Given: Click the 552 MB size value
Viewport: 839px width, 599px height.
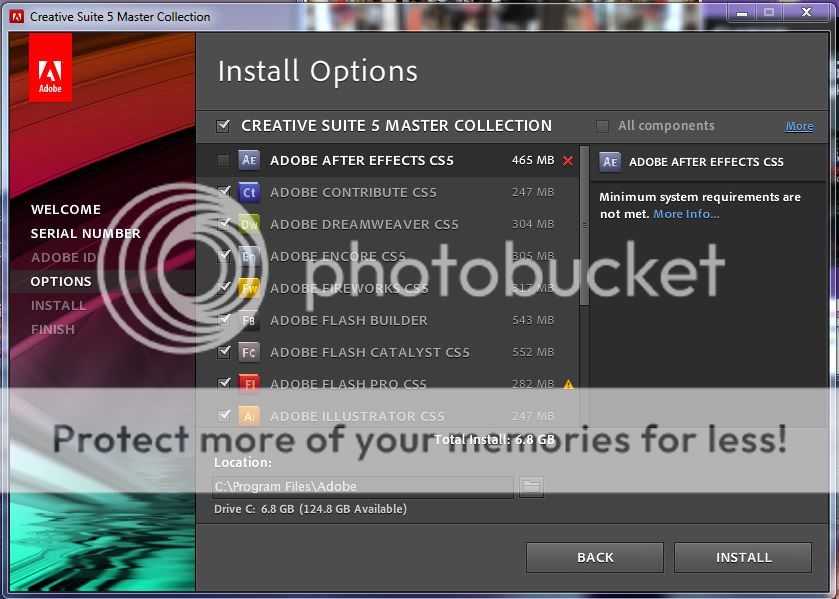Looking at the screenshot, I should click(x=533, y=352).
